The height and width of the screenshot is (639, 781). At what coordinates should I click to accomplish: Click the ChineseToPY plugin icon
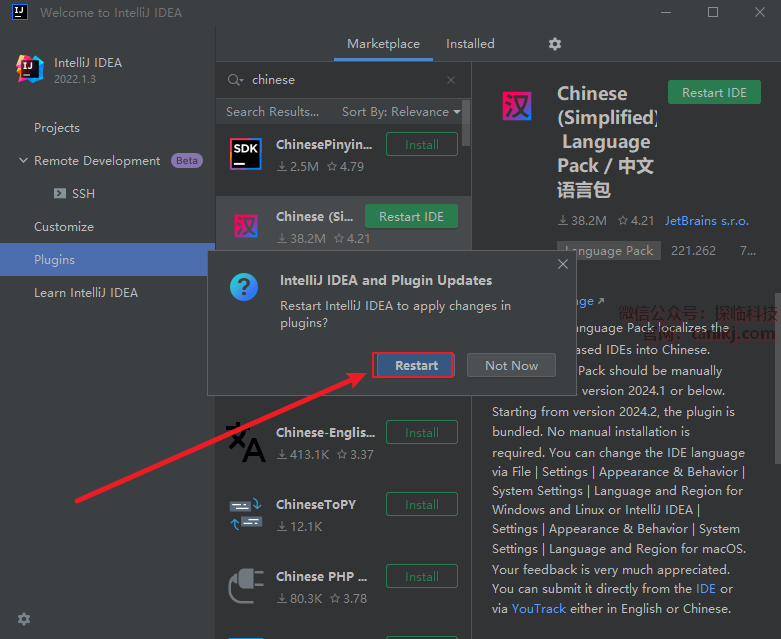[x=246, y=514]
